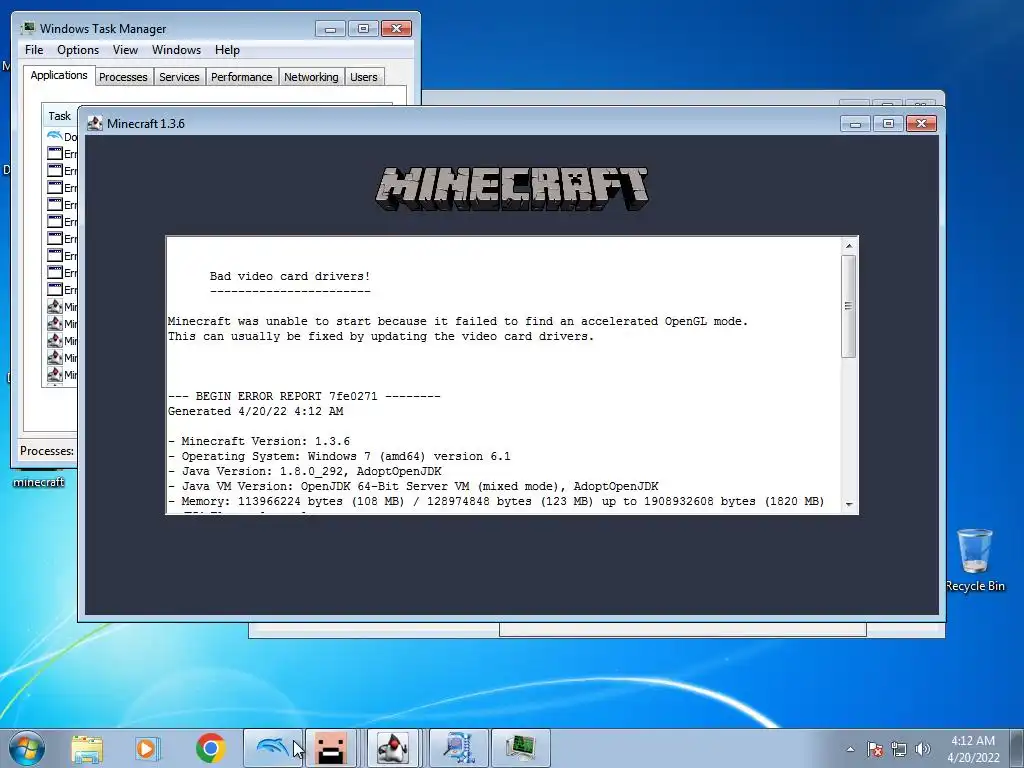Click the 'Java Version: 1.8.0_292' line
Viewport: 1024px width, 768px height.
pyautogui.click(x=305, y=472)
